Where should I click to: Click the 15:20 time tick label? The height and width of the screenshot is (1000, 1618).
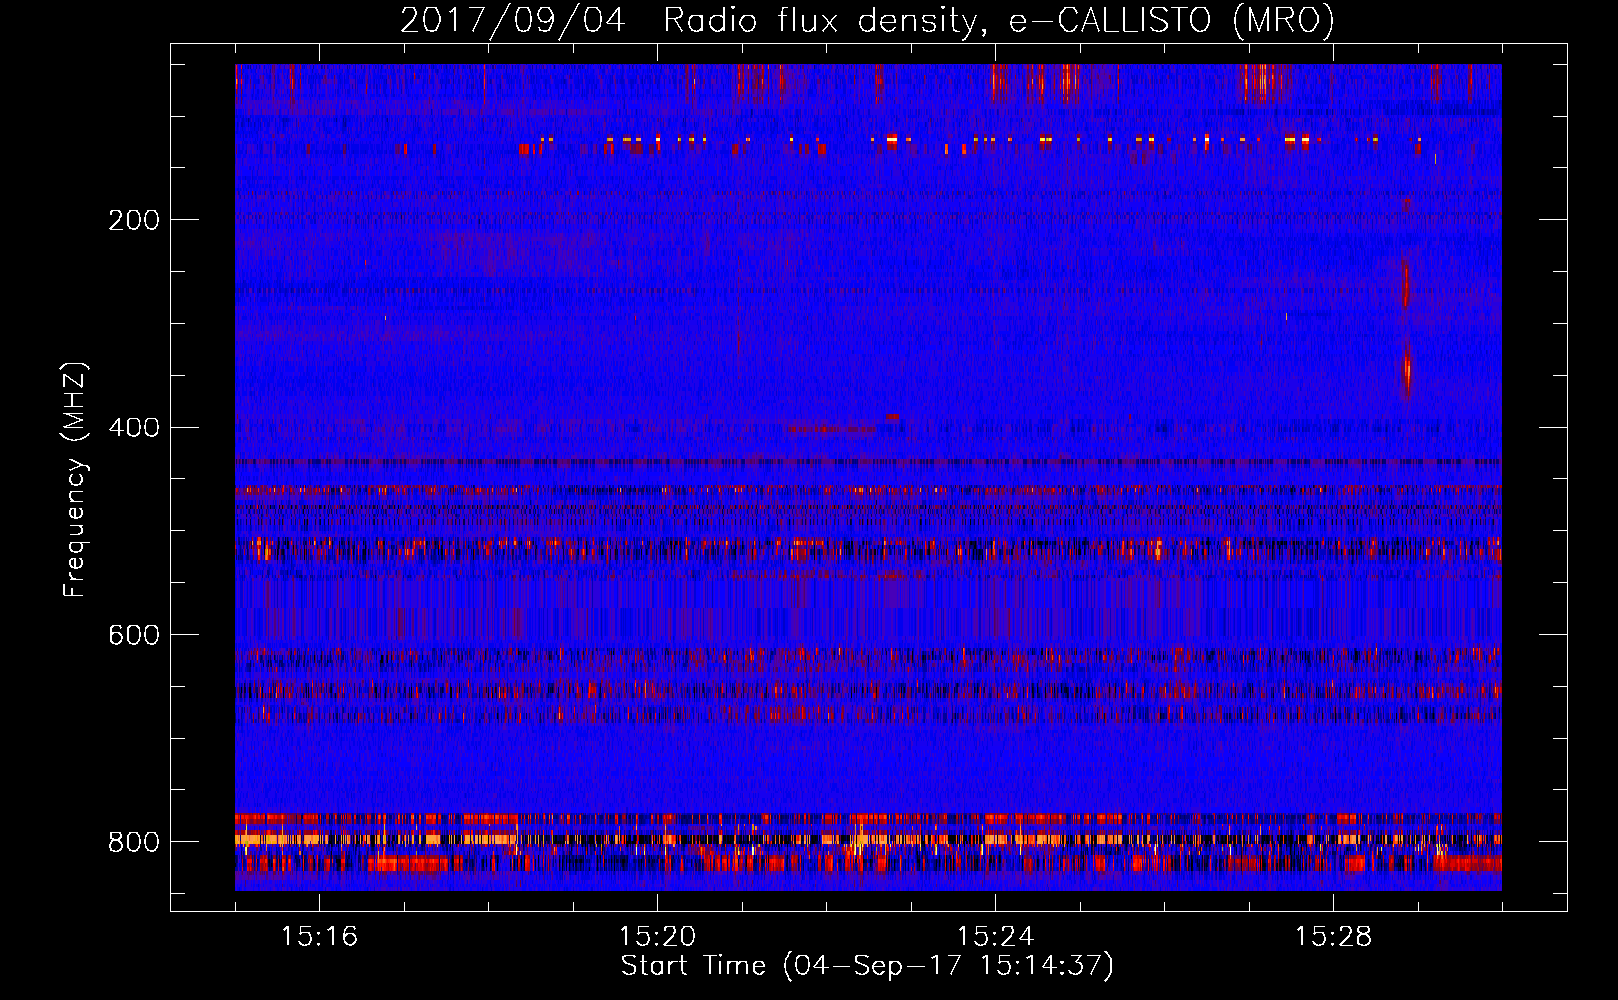pyautogui.click(x=658, y=937)
